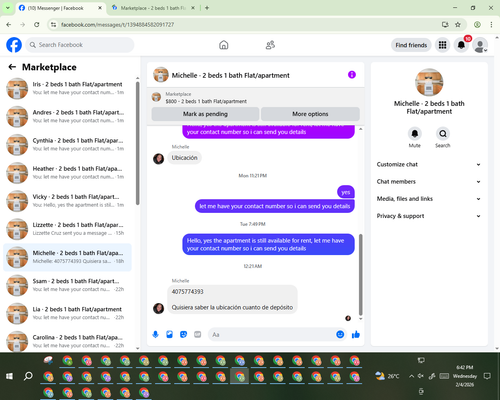The width and height of the screenshot is (500, 400).
Task: Send a thumbs-up like
Action: 356,334
